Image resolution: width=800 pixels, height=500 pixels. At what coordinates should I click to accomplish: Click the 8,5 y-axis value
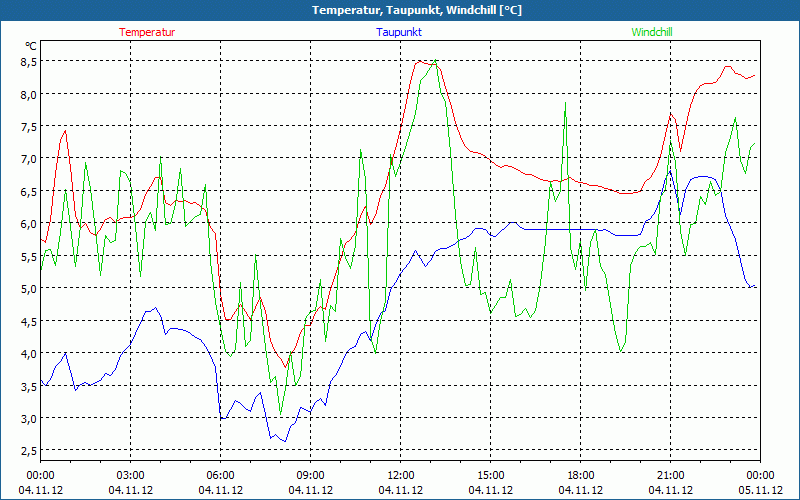30,61
